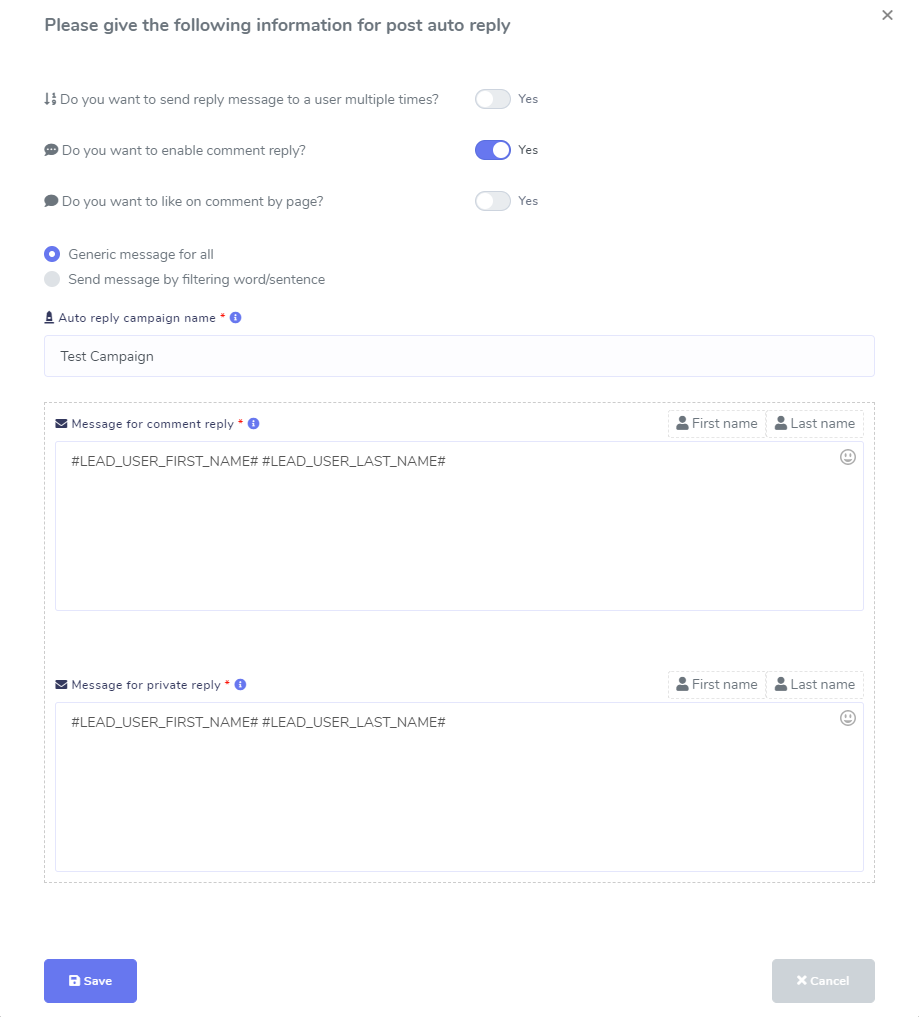Click the envelope icon beside Message for comment reply
This screenshot has height=1017, width=919.
click(x=61, y=423)
